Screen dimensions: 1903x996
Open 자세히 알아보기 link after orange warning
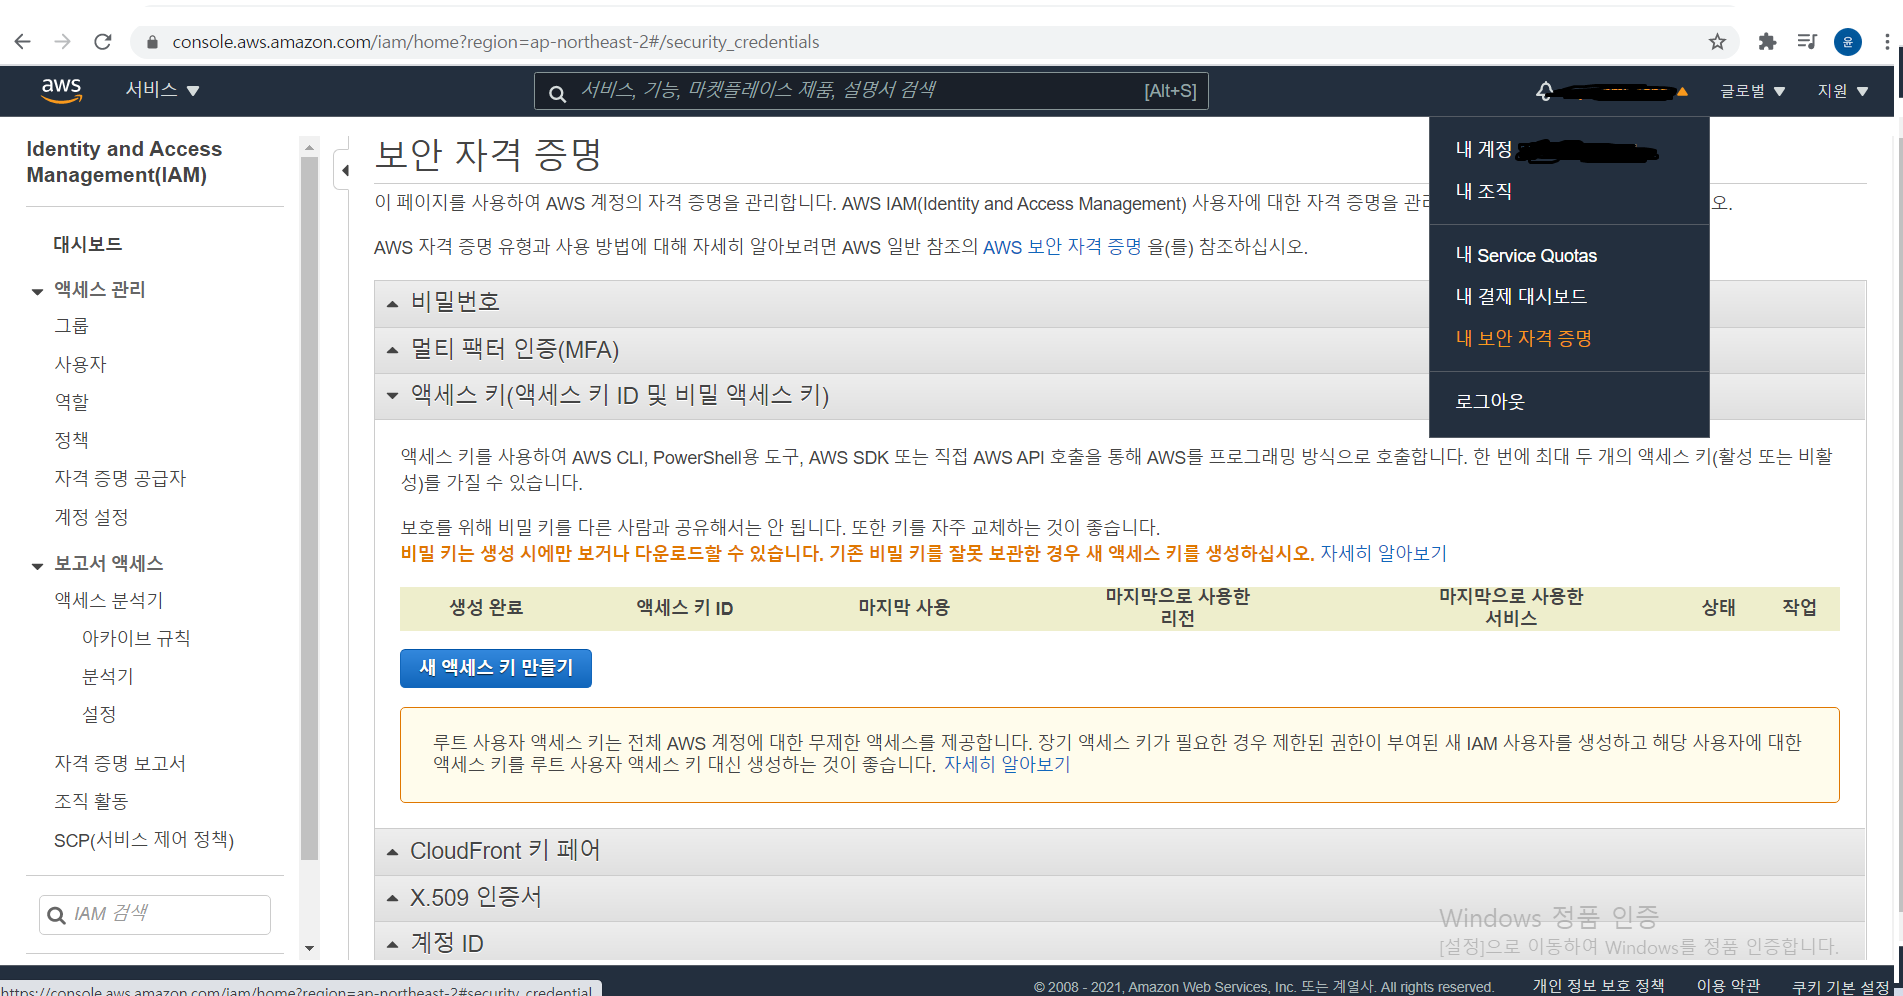[1383, 553]
